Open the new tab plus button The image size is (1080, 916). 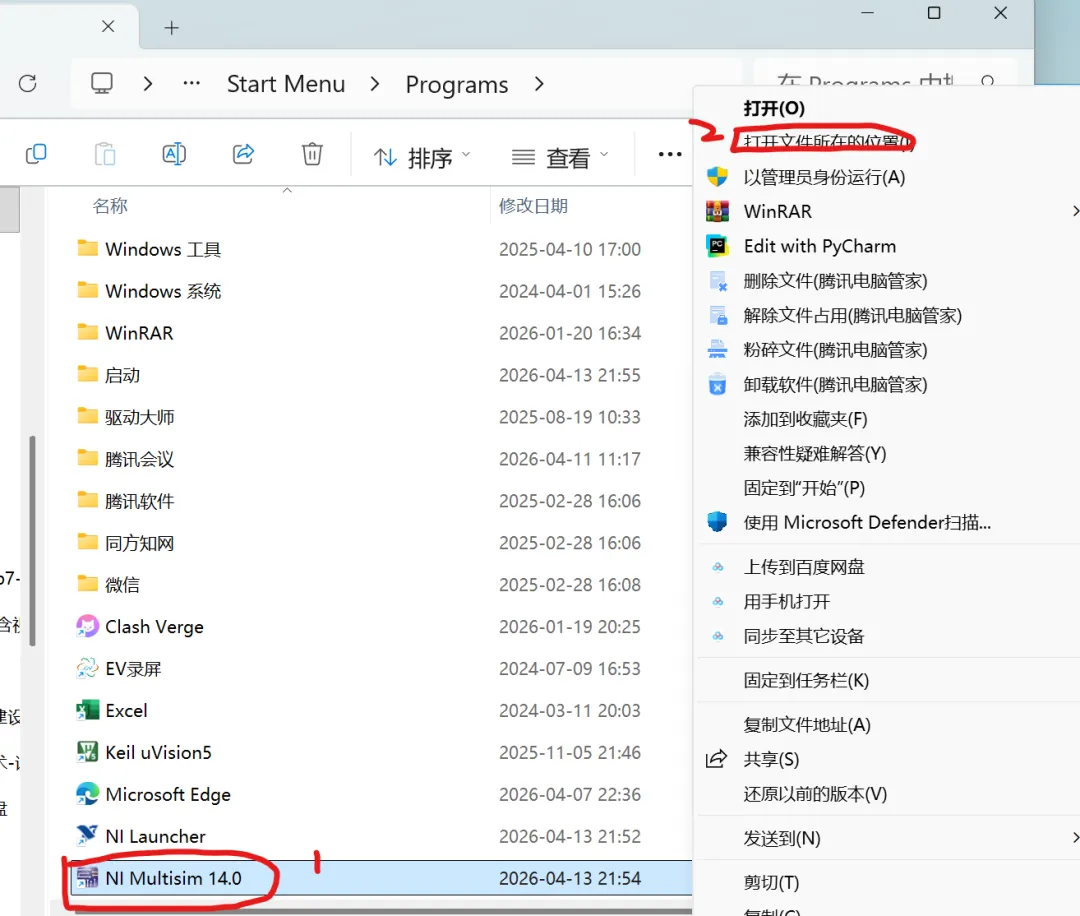click(172, 28)
